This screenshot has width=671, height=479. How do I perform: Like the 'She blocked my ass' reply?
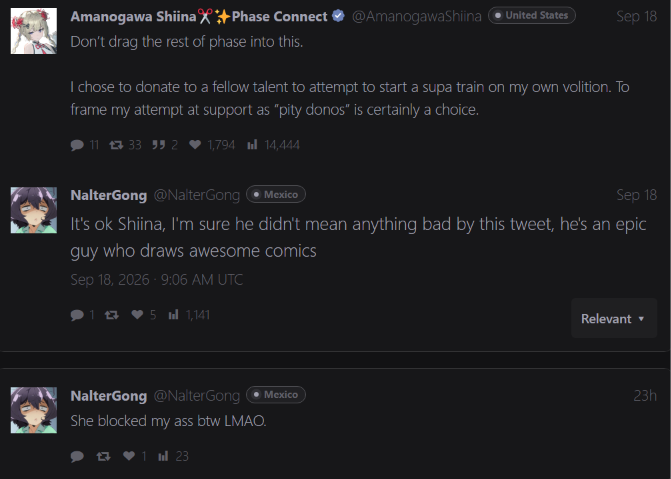[x=129, y=456]
